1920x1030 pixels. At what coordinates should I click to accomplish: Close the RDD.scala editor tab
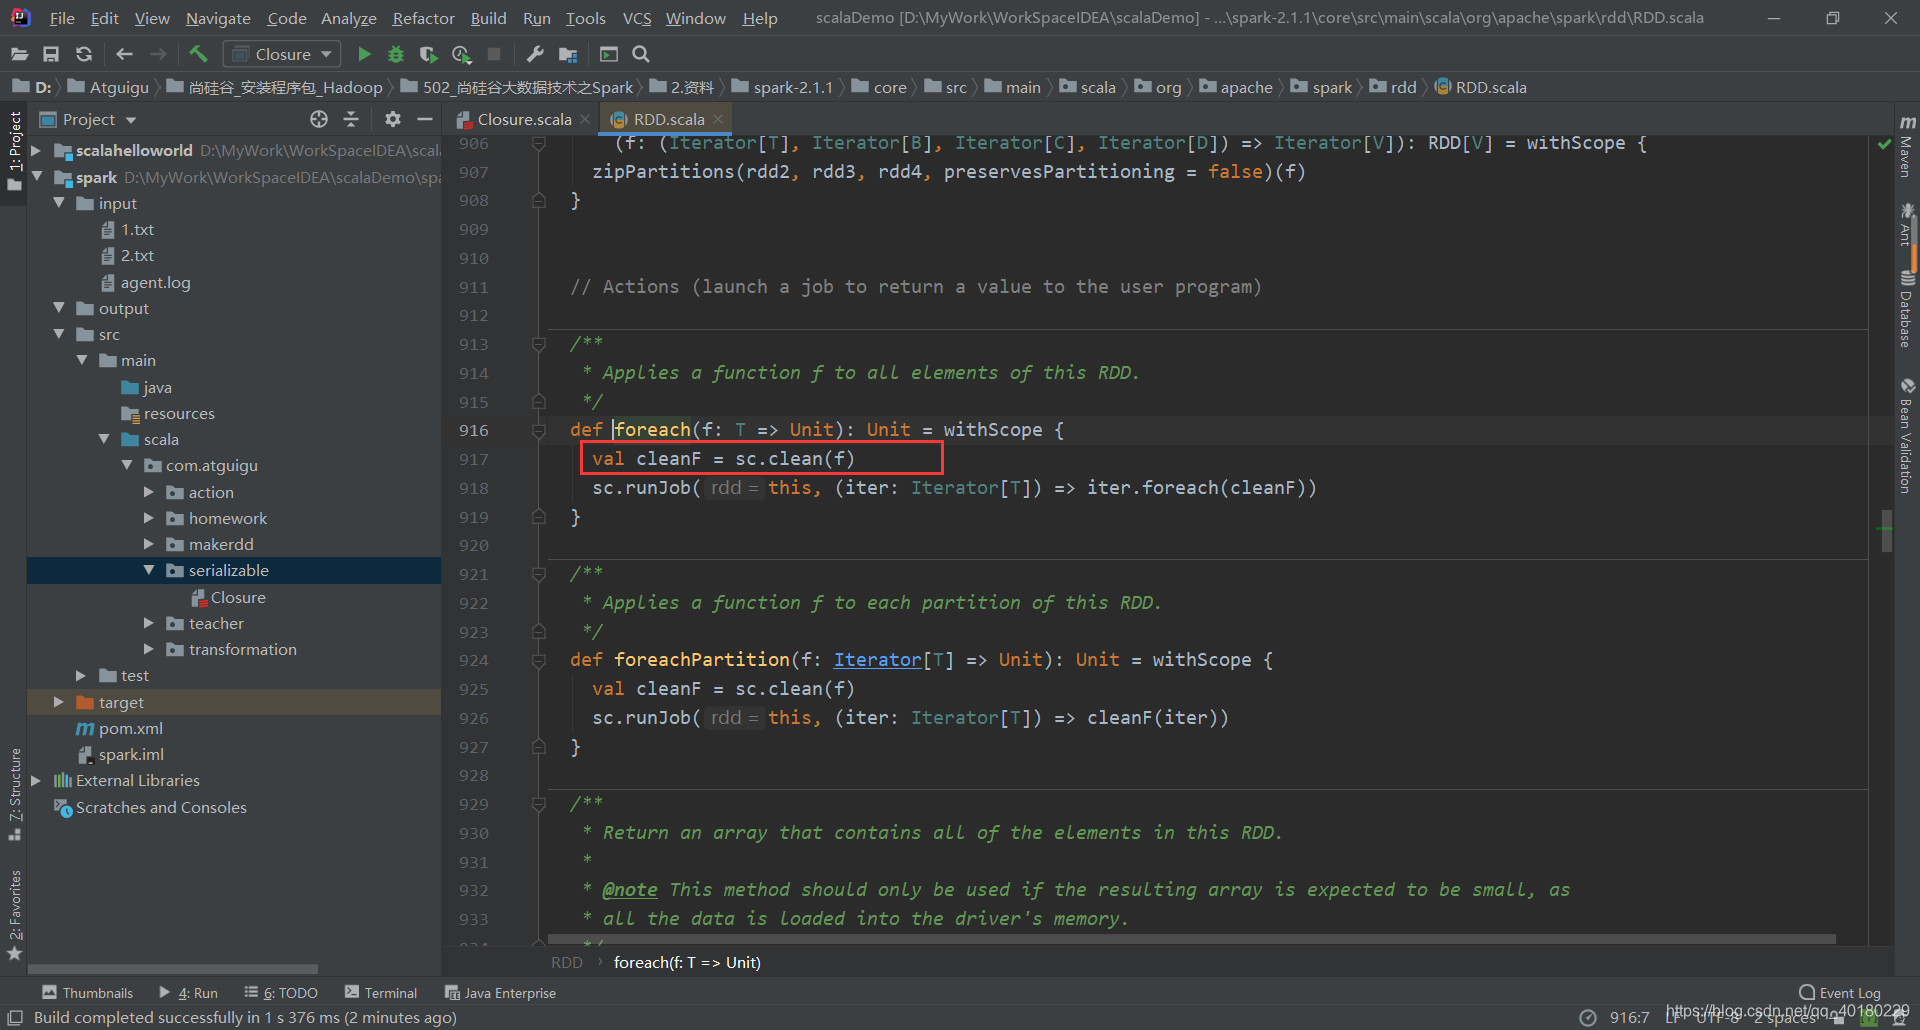click(x=718, y=119)
